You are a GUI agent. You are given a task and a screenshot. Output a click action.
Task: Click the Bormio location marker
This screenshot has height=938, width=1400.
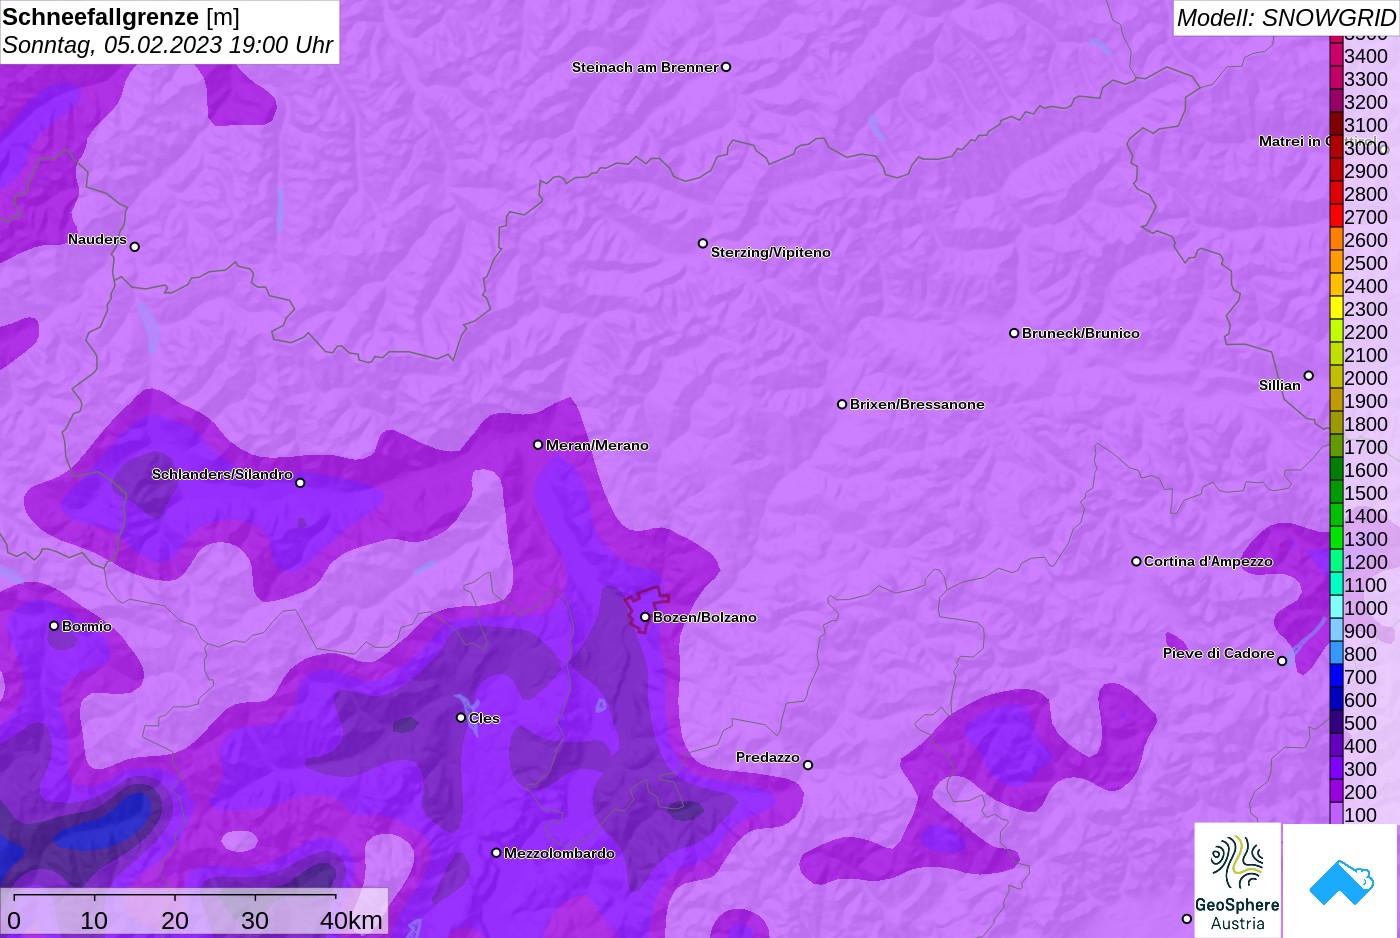[54, 626]
